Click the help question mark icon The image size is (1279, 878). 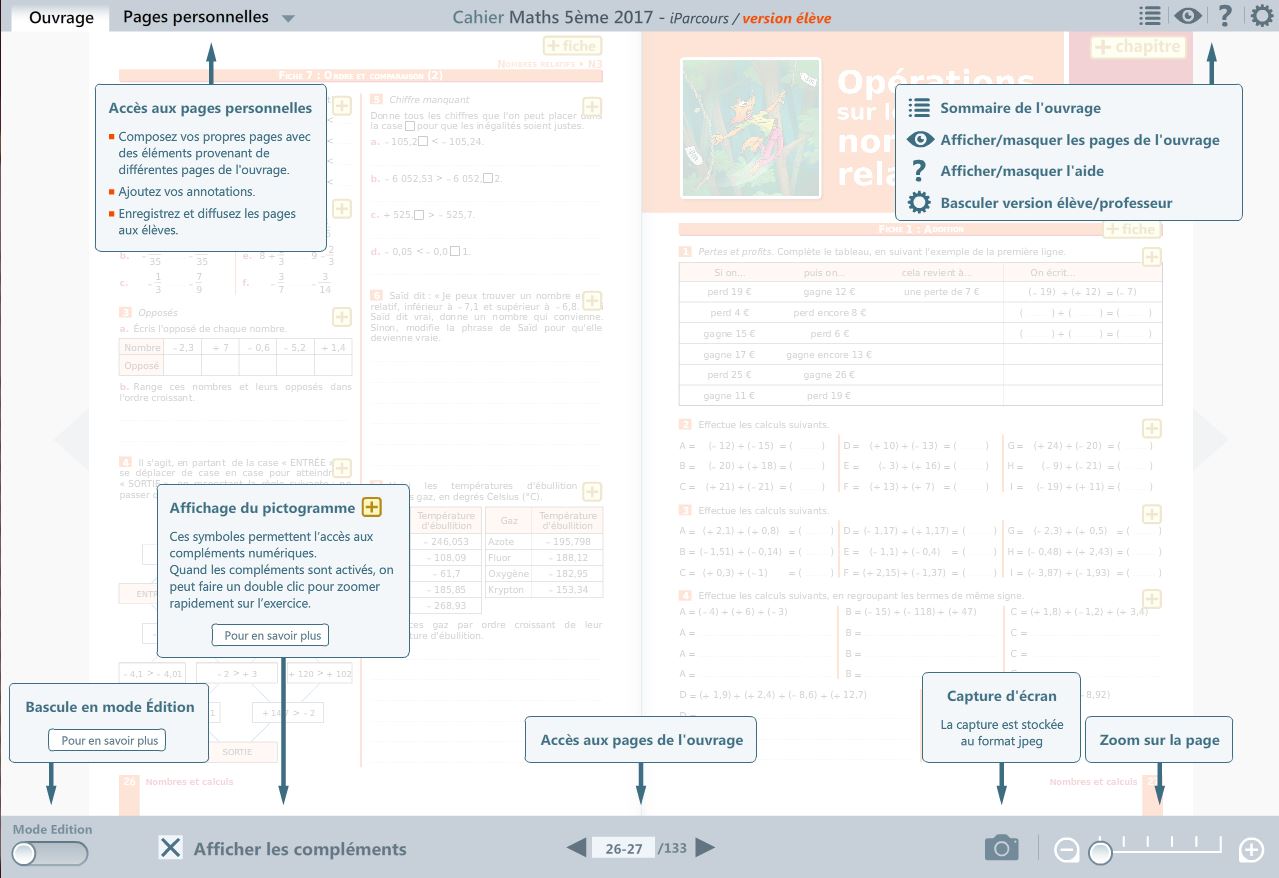(1224, 16)
